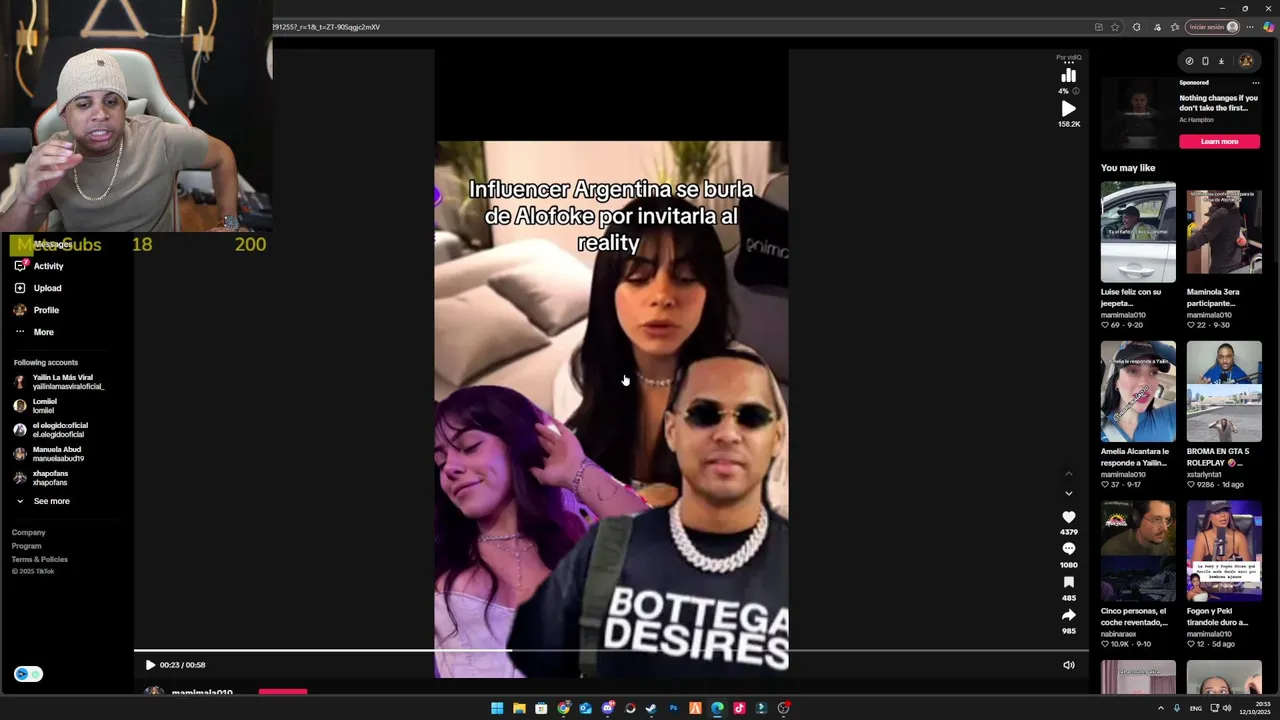1280x720 pixels.
Task: Open Edge extensions puzzle icon
Action: pyautogui.click(x=1137, y=27)
